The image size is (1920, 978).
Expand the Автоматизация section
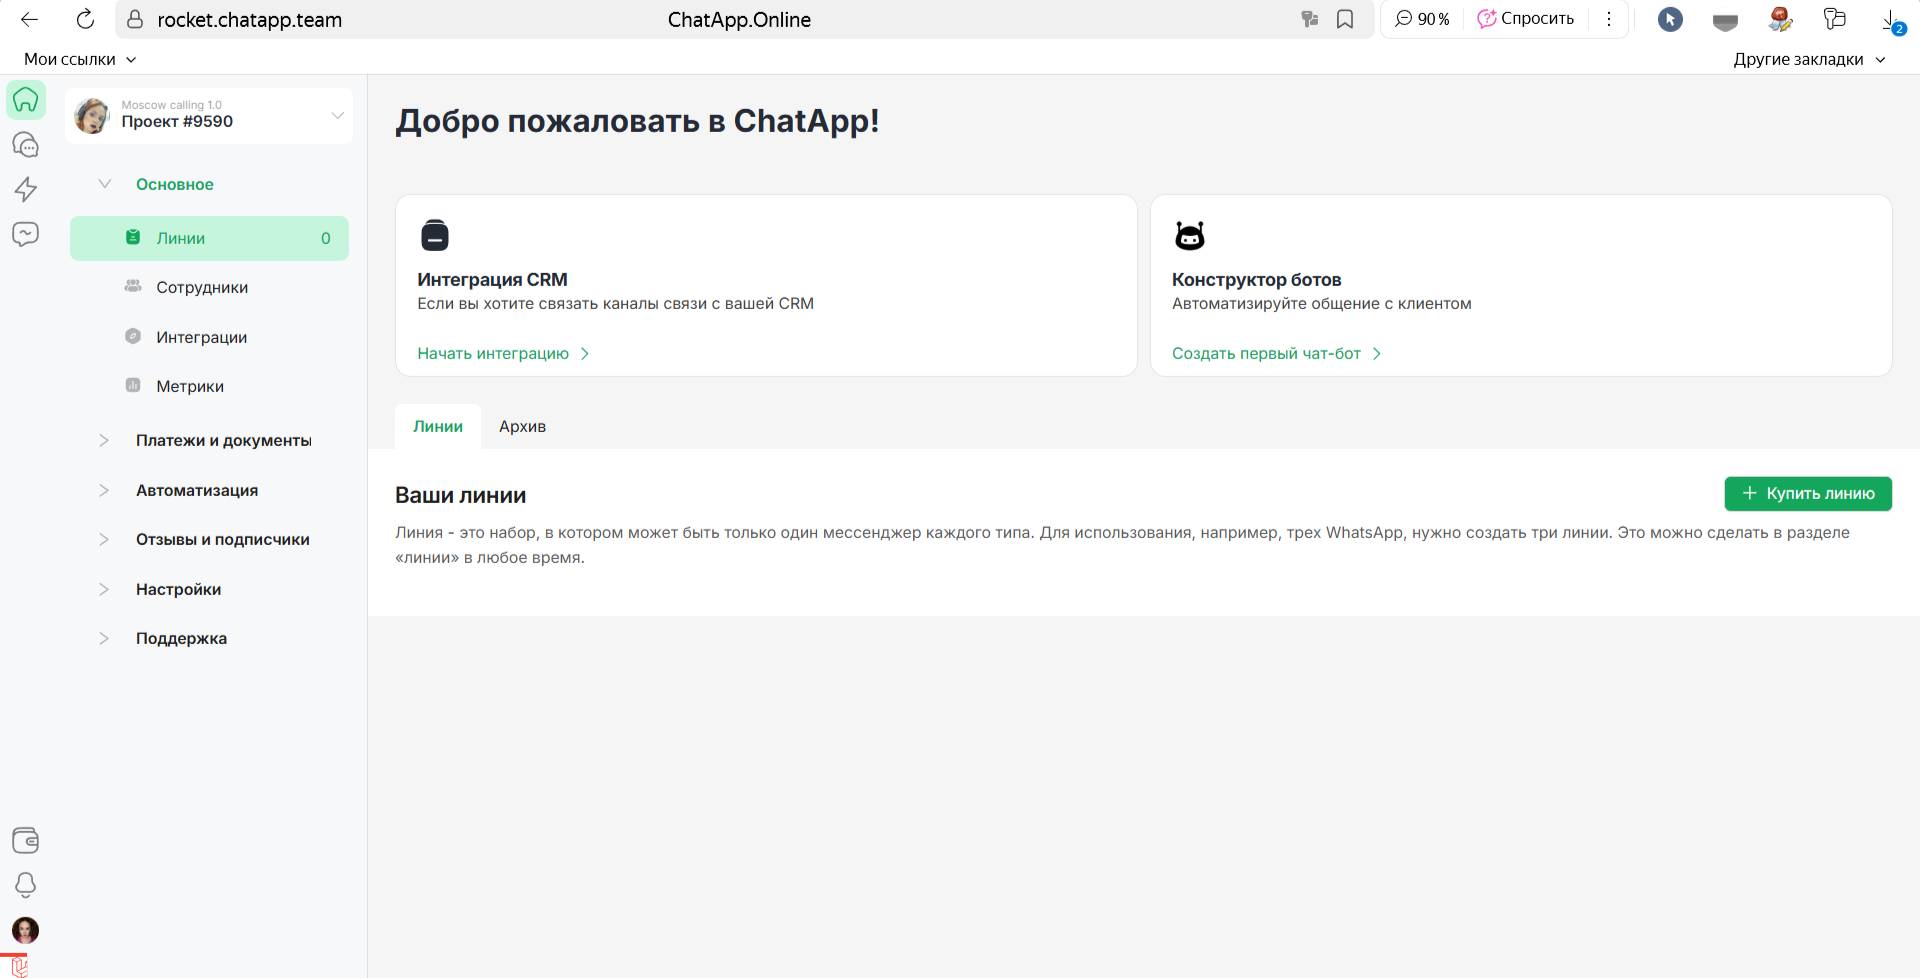pyautogui.click(x=197, y=491)
